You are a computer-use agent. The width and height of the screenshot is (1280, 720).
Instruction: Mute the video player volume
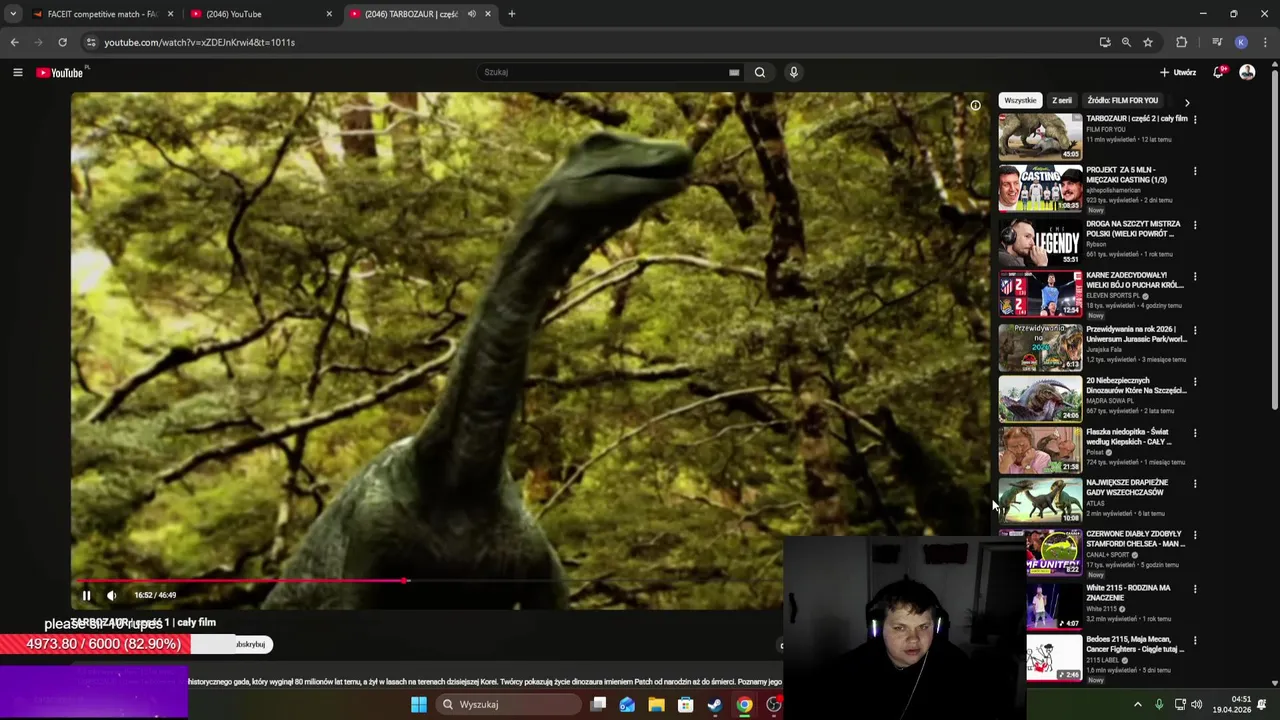111,595
